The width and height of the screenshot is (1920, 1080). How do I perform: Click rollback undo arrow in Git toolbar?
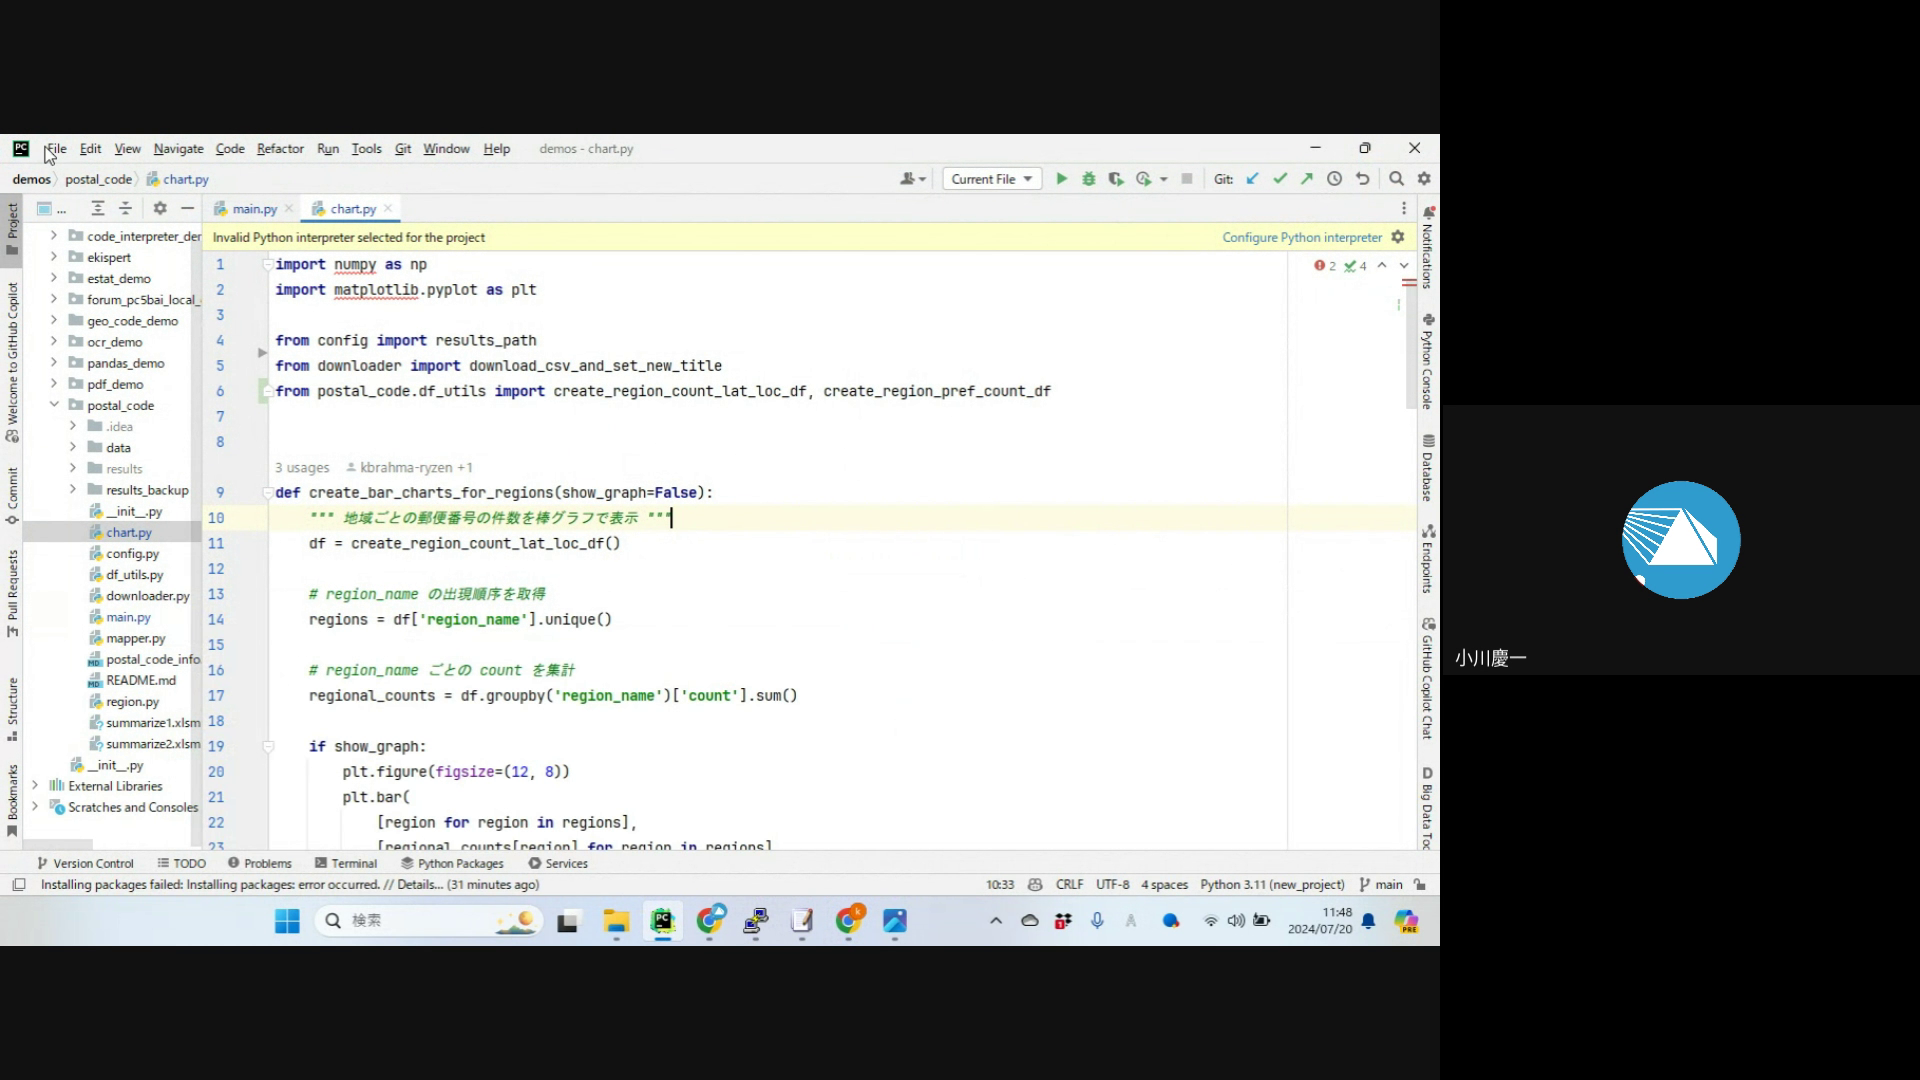[x=1362, y=179]
